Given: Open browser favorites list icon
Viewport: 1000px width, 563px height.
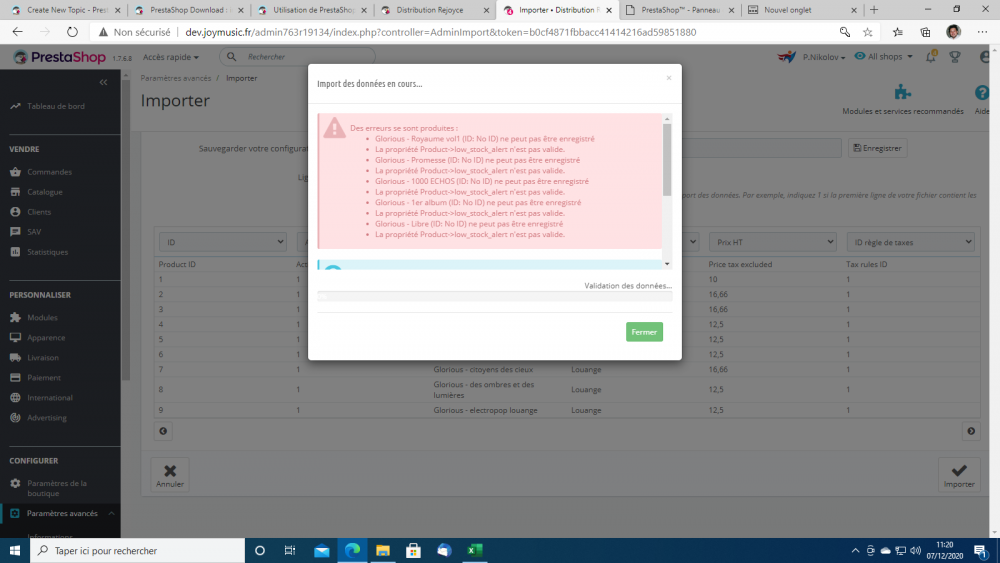Looking at the screenshot, I should 897,32.
